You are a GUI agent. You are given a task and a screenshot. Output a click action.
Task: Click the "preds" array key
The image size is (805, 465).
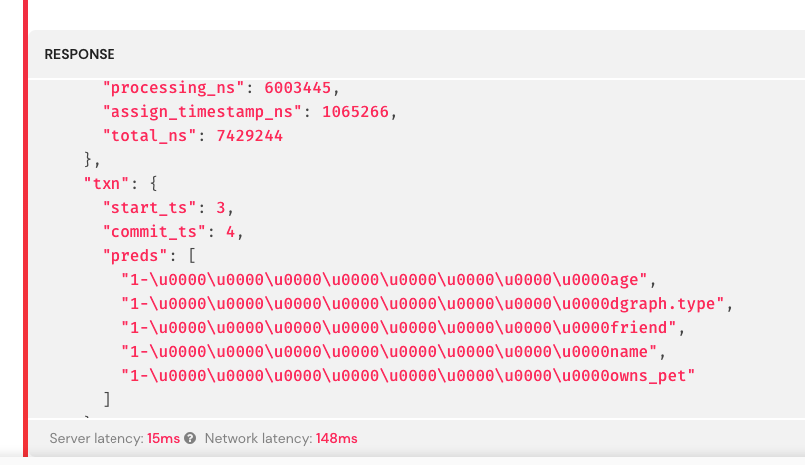135,256
